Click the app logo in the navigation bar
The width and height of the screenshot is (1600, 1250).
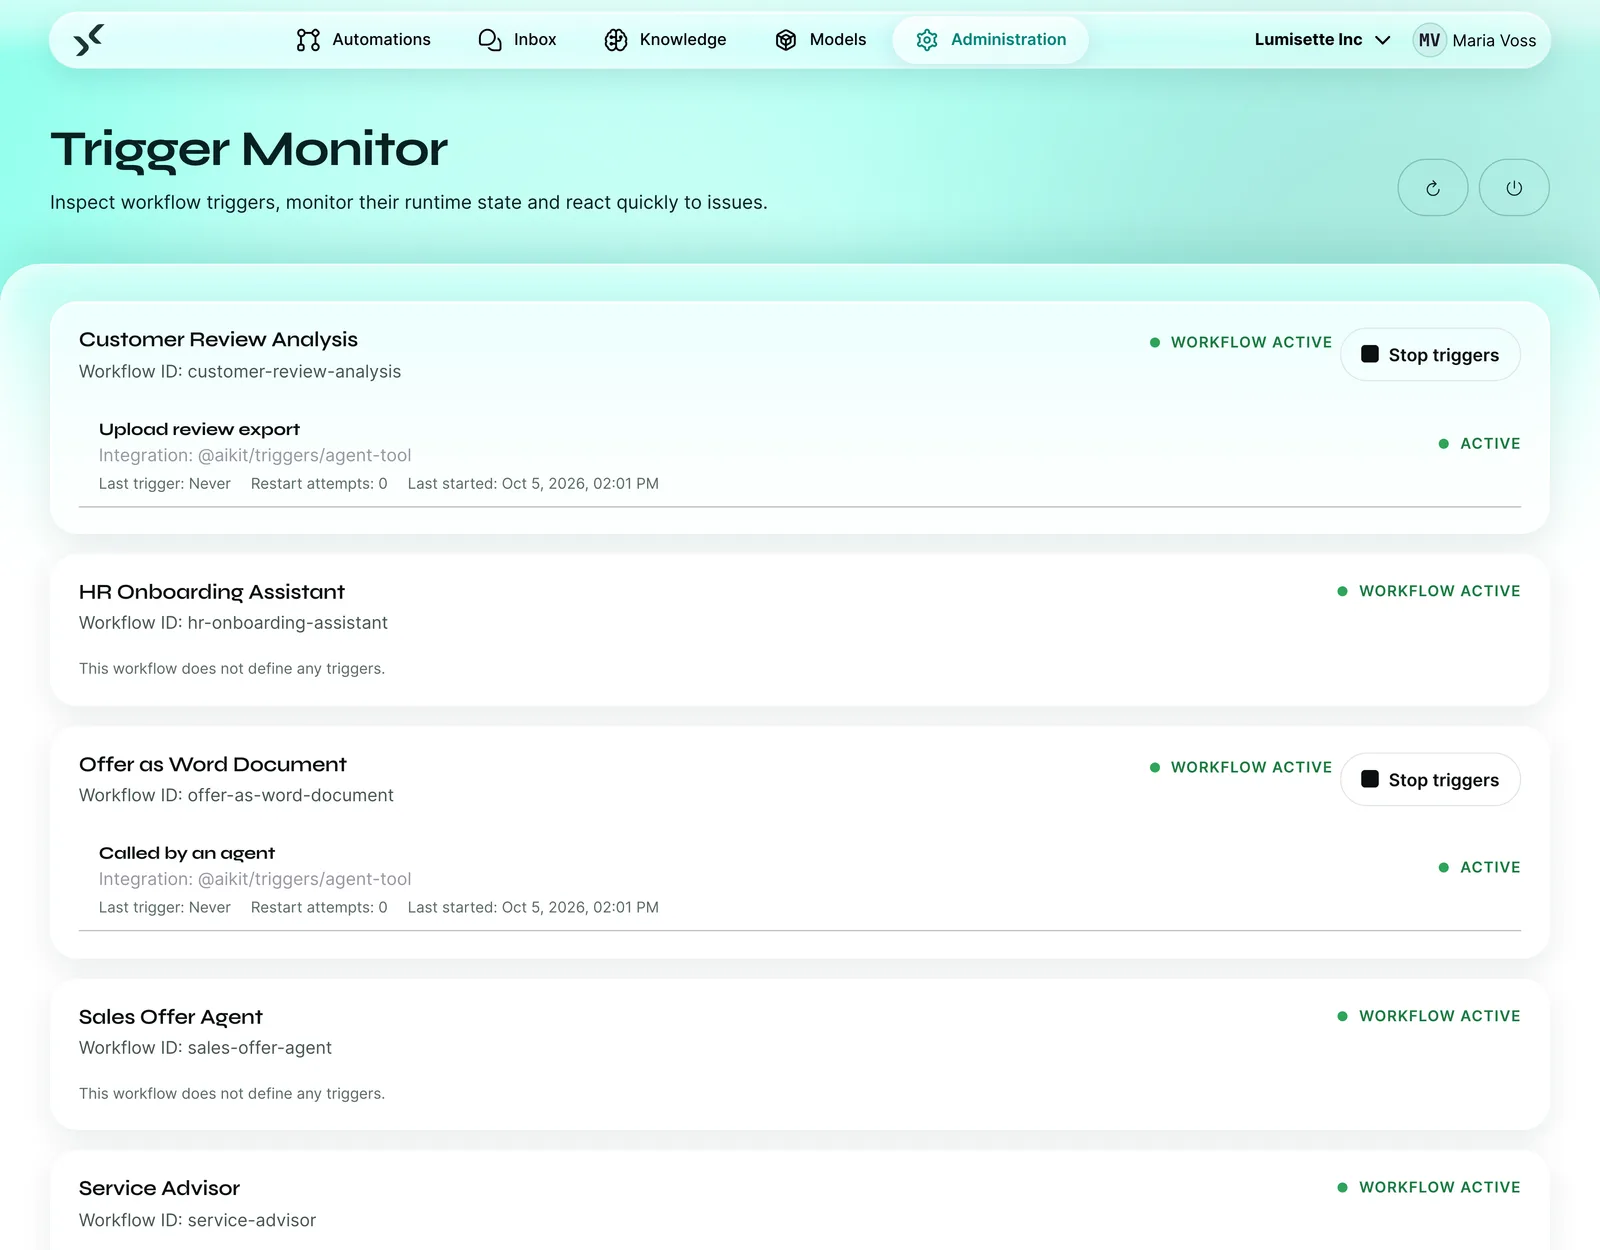(x=89, y=40)
